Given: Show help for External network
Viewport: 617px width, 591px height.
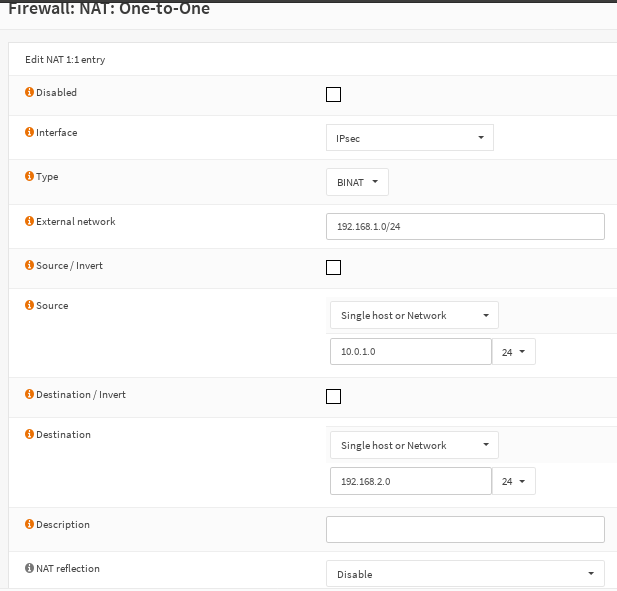Looking at the screenshot, I should point(29,222).
